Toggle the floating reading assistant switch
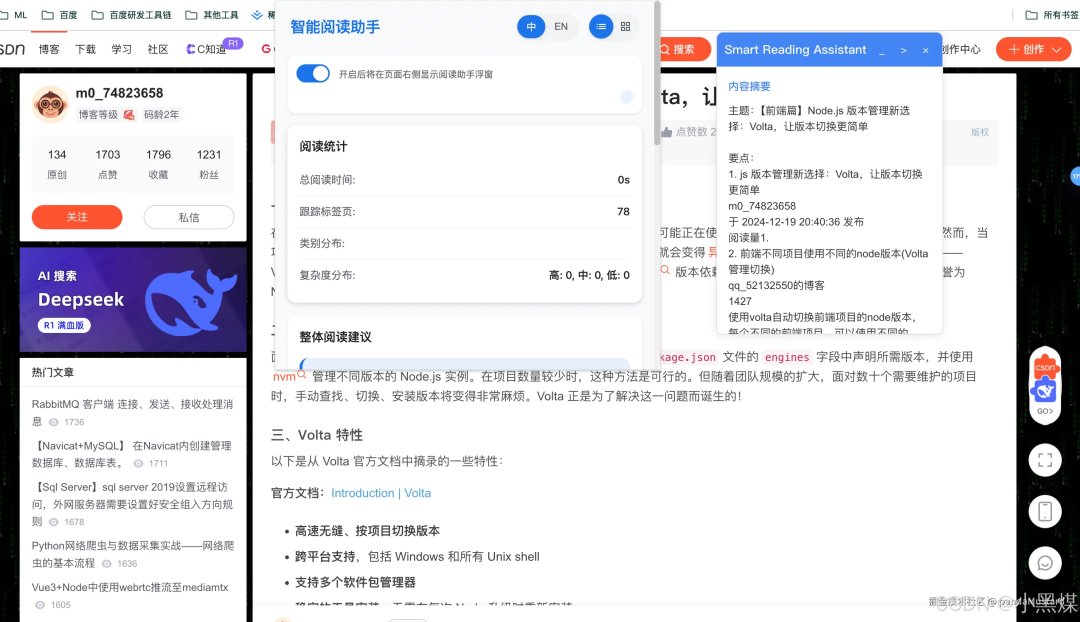The image size is (1080, 622). (313, 74)
